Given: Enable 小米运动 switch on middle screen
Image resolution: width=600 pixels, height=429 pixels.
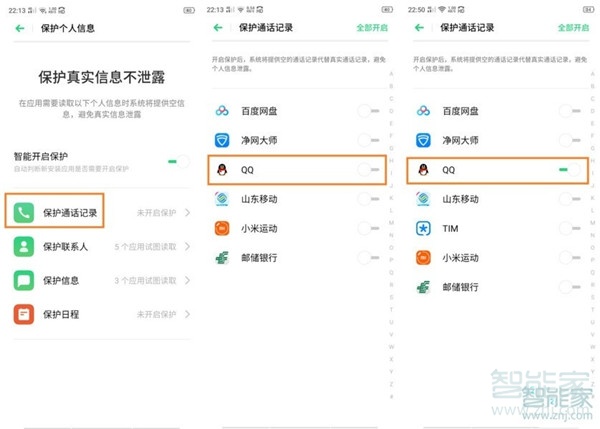Looking at the screenshot, I should pos(368,228).
